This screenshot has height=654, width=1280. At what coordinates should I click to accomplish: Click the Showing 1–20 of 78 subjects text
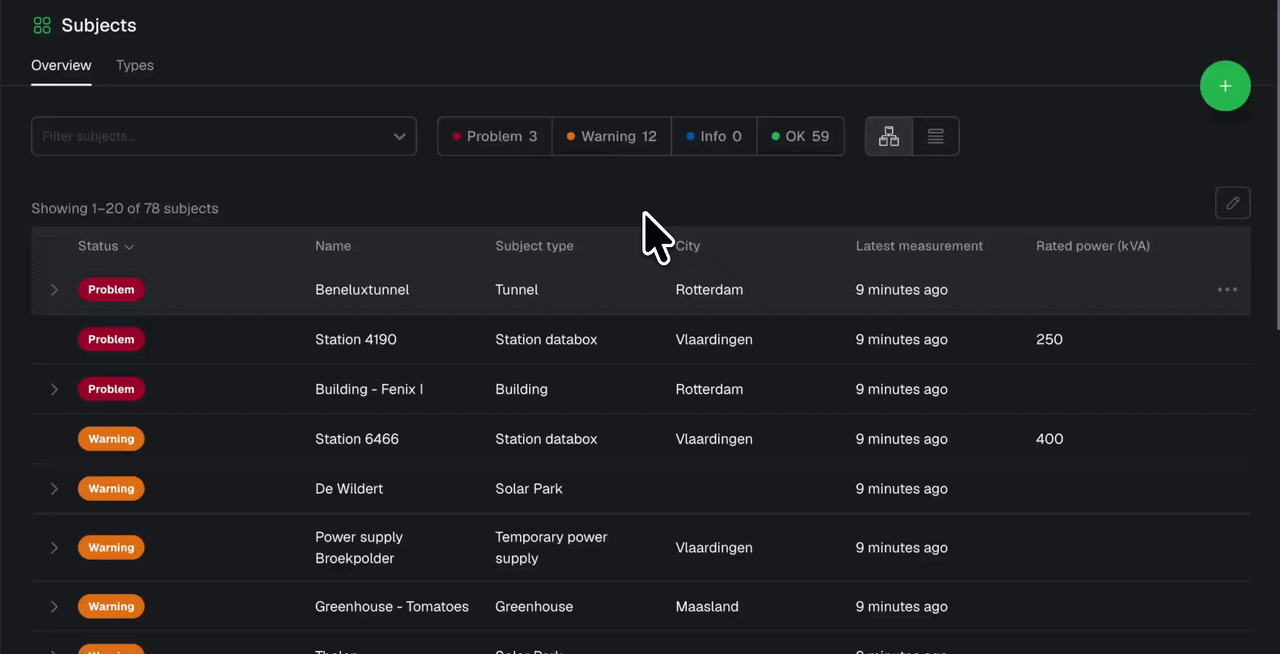125,209
